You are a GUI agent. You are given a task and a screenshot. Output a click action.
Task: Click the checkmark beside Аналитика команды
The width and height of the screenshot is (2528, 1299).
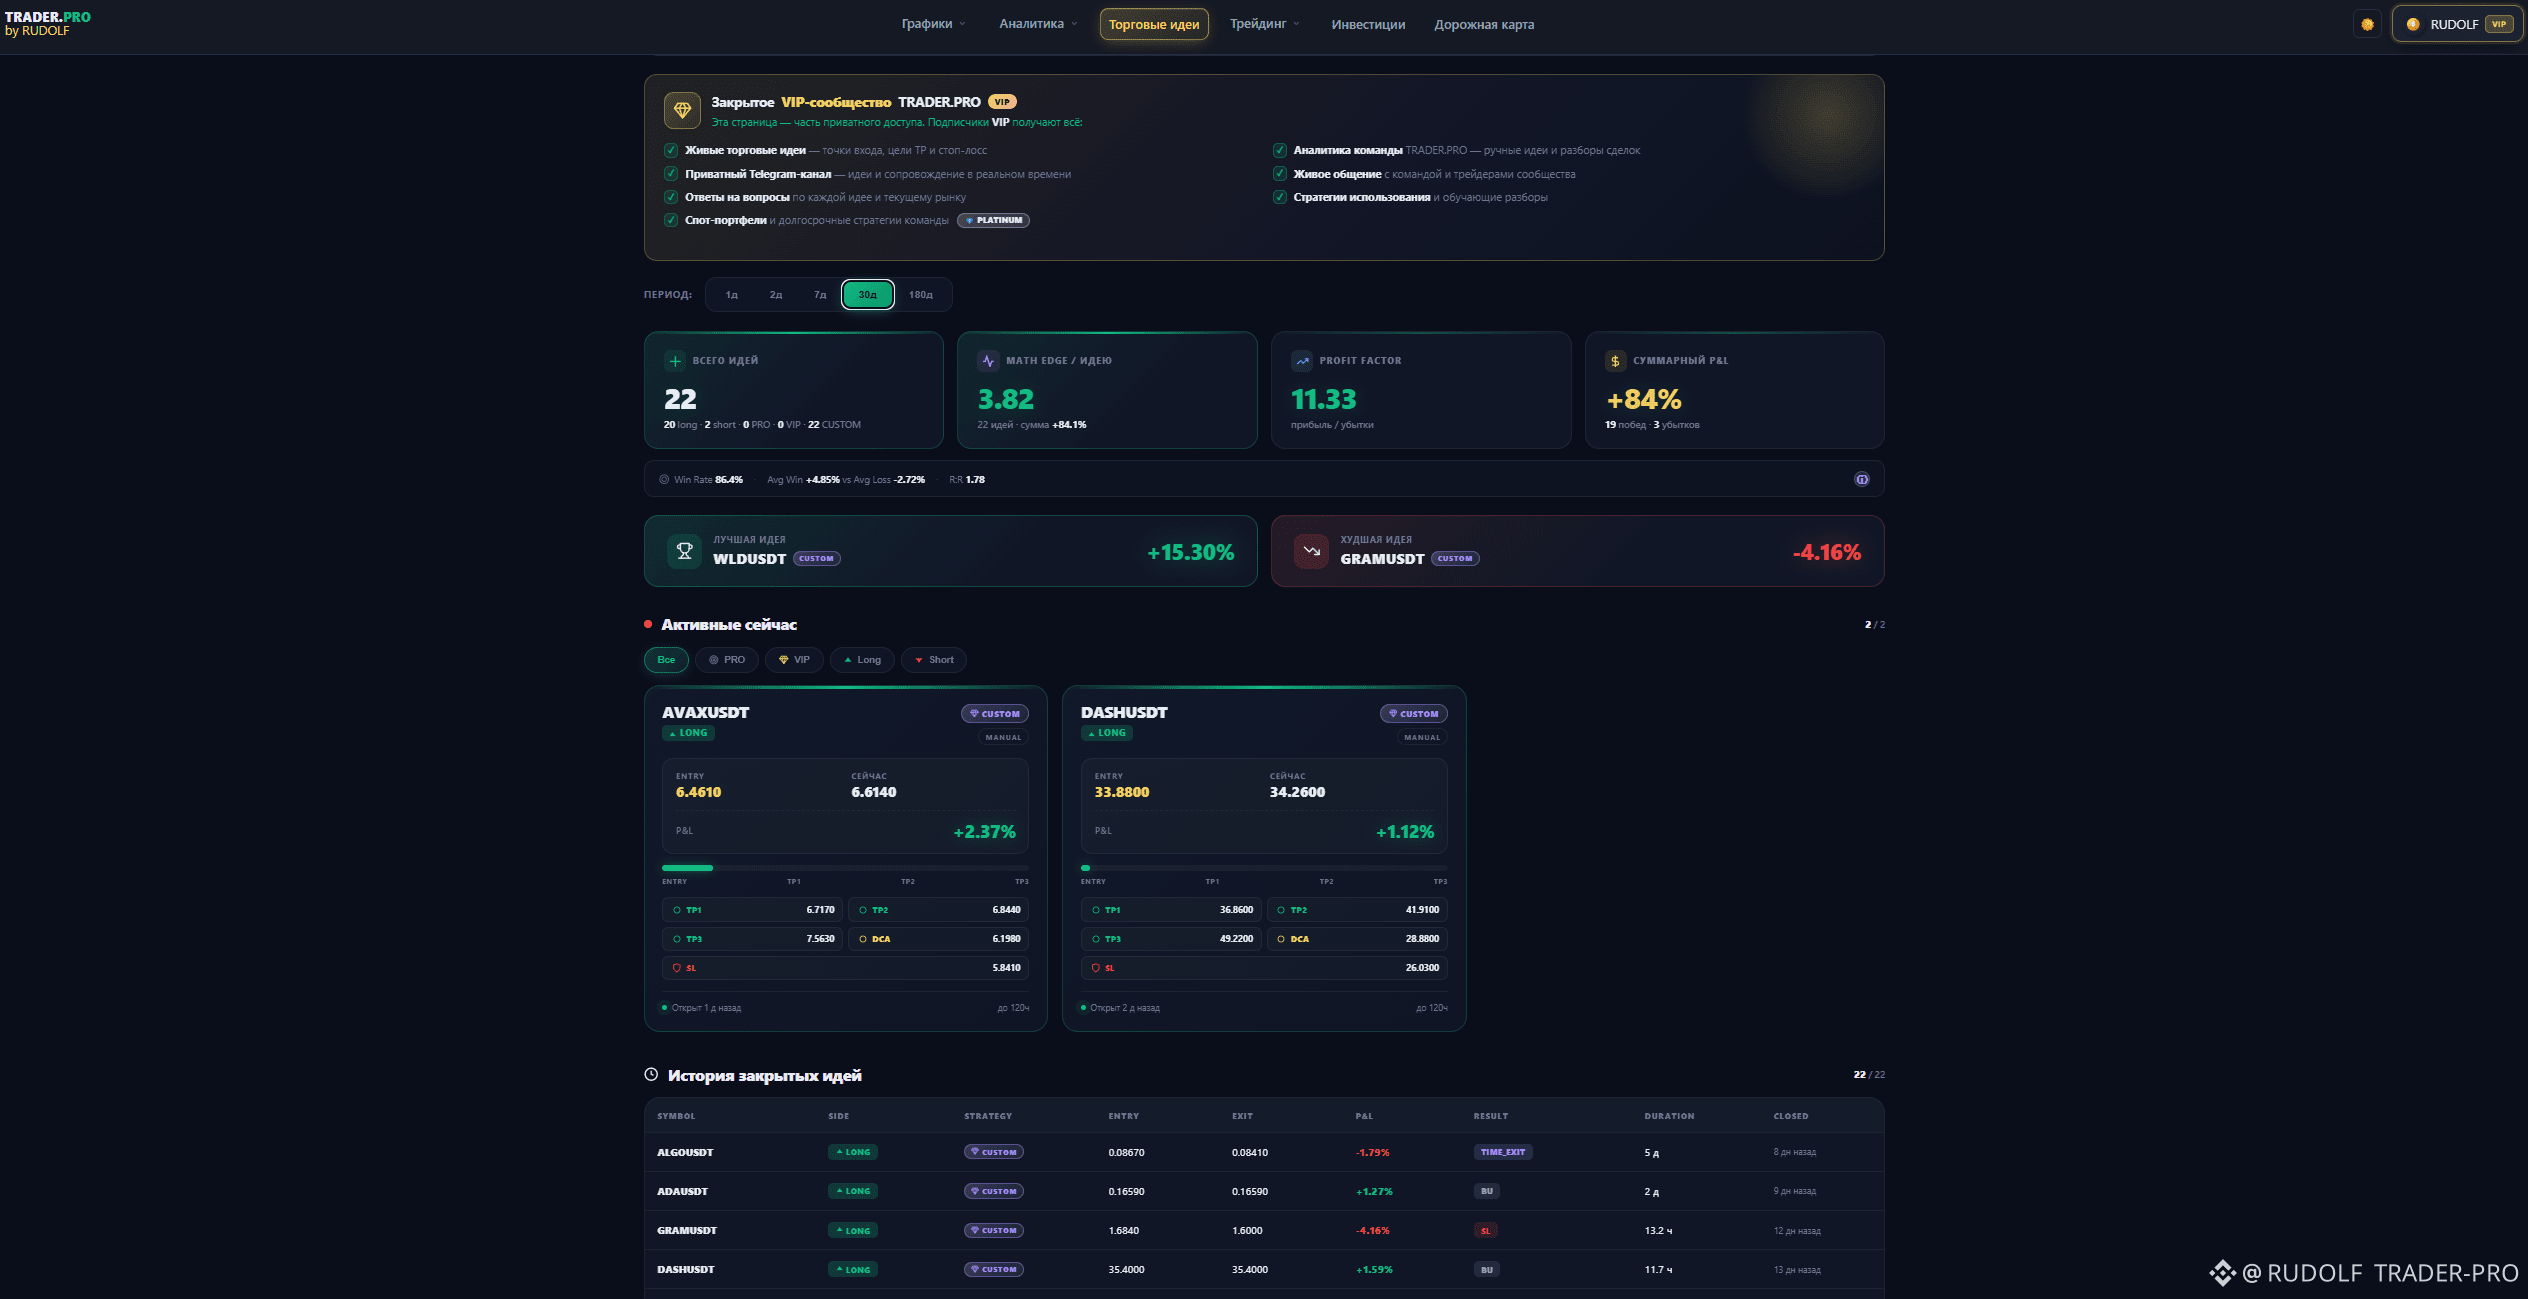tap(1280, 150)
